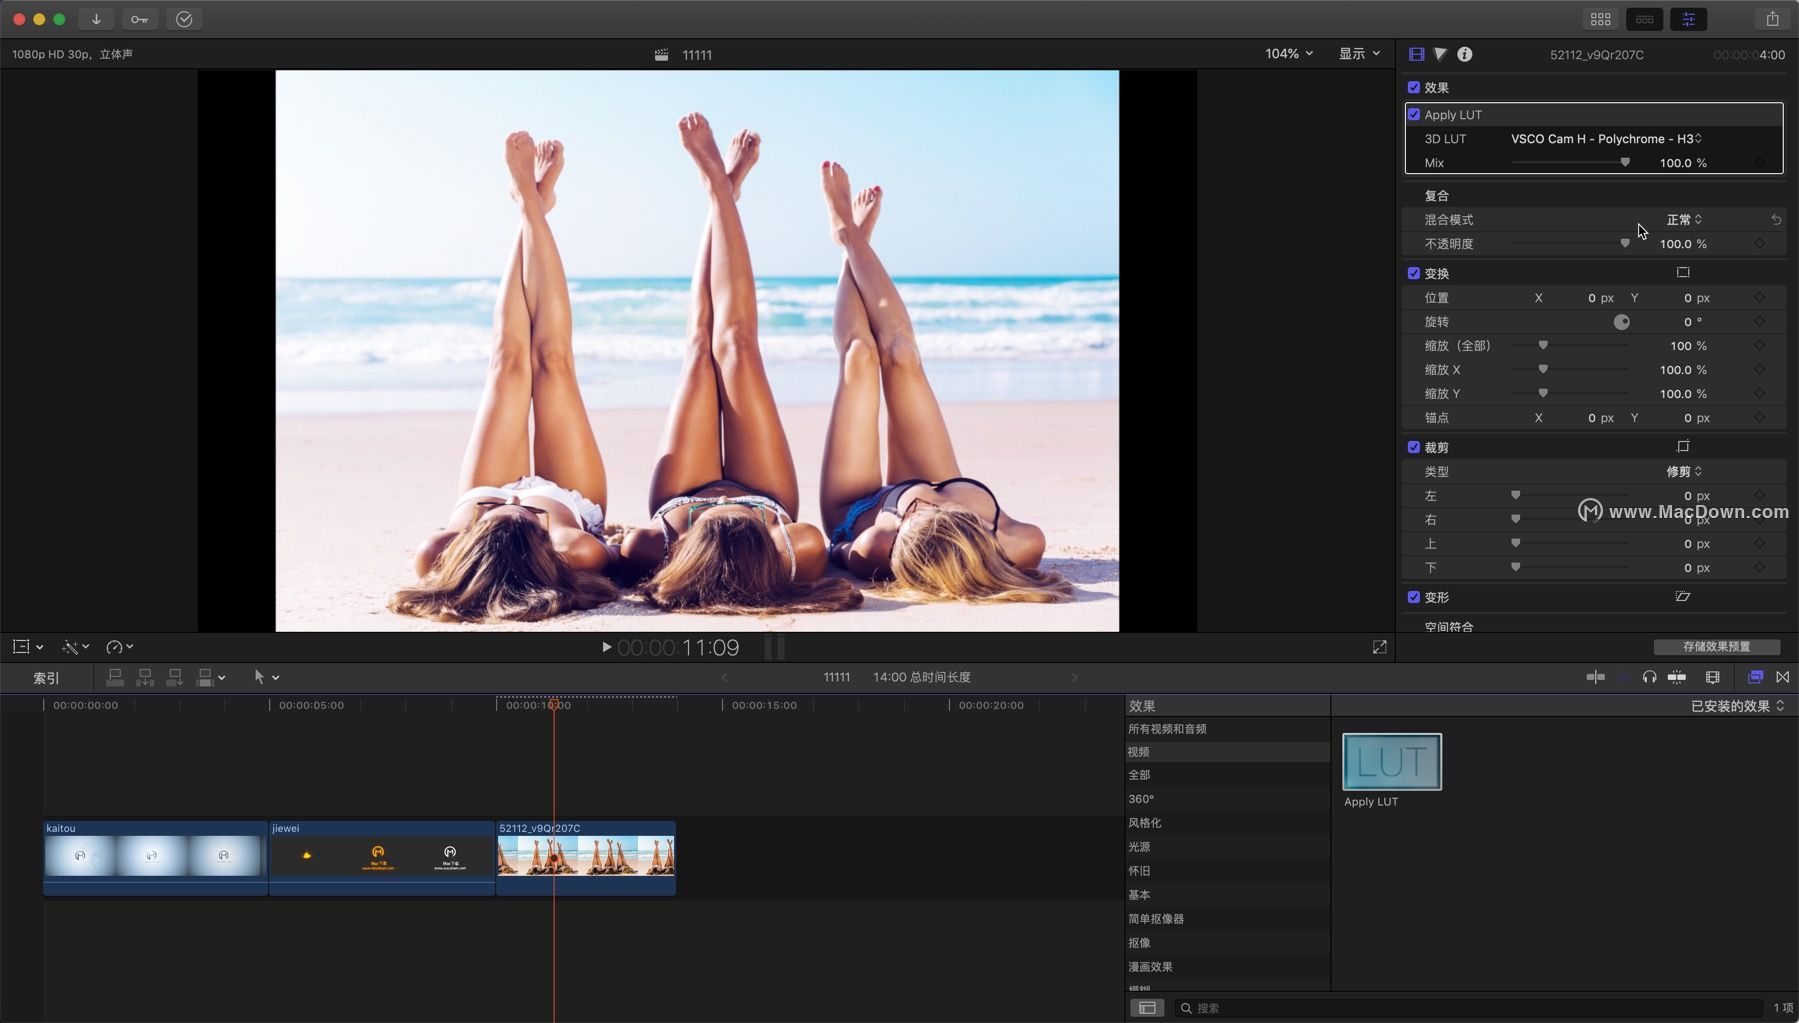
Task: Show the effects browser icon
Action: pos(1754,677)
